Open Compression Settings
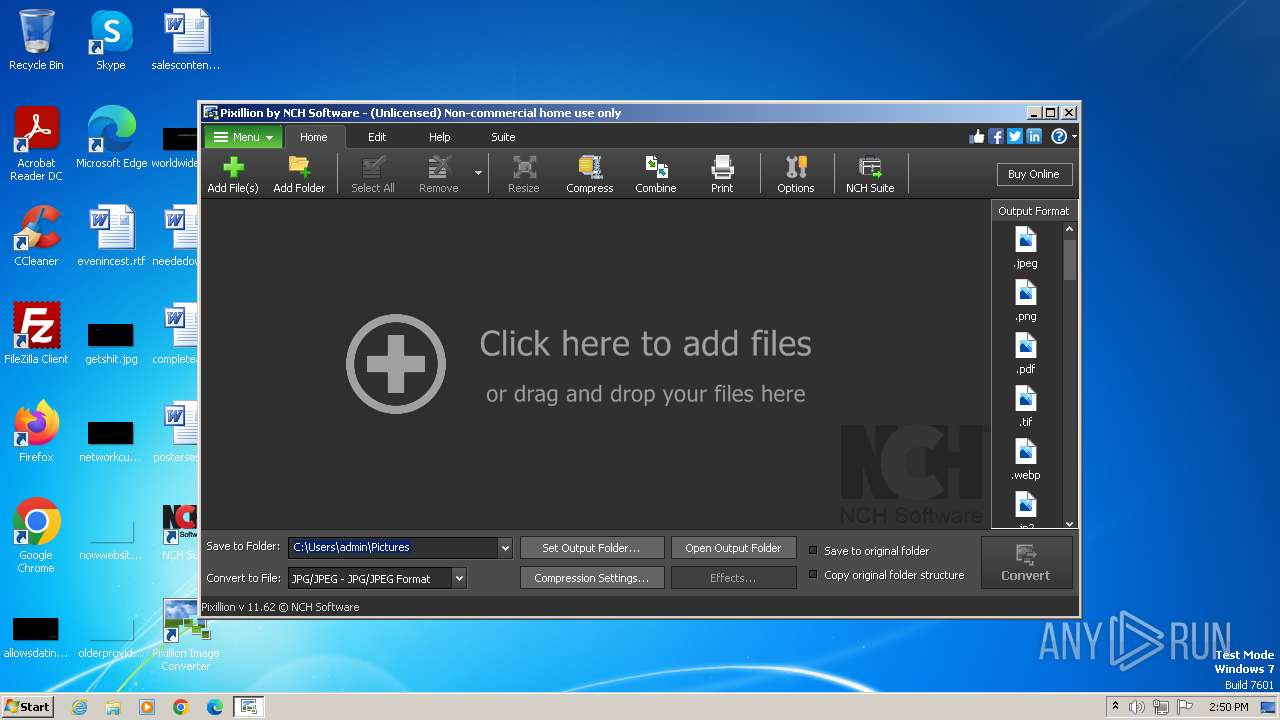 click(591, 578)
